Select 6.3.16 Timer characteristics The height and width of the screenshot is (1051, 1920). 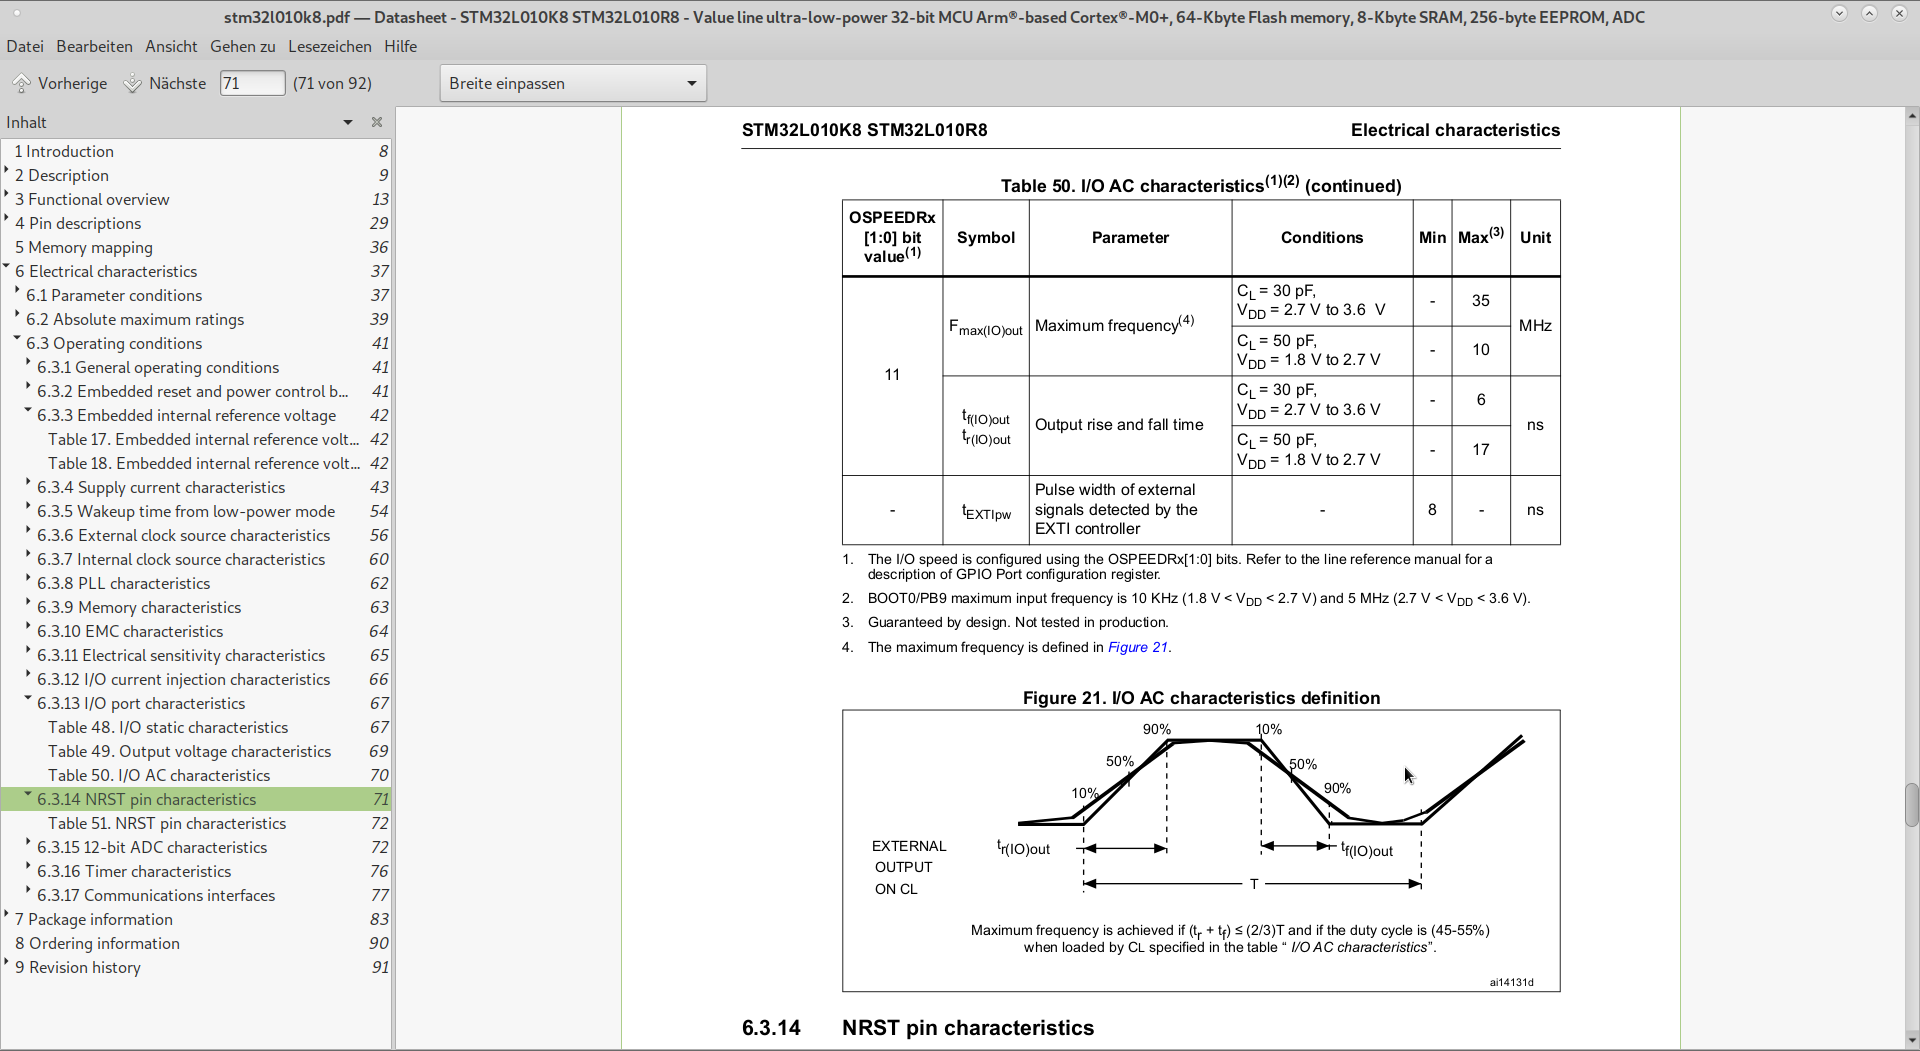click(x=196, y=871)
